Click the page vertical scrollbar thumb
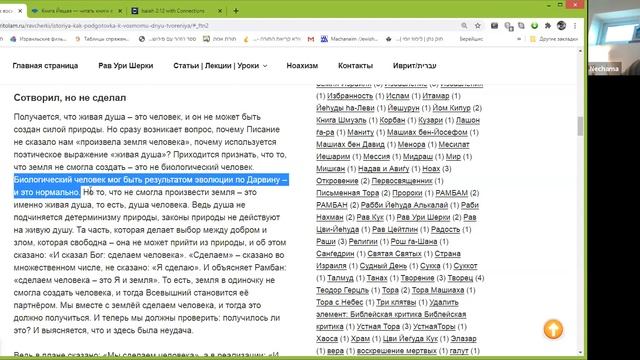This screenshot has height=360, width=640. point(580,126)
